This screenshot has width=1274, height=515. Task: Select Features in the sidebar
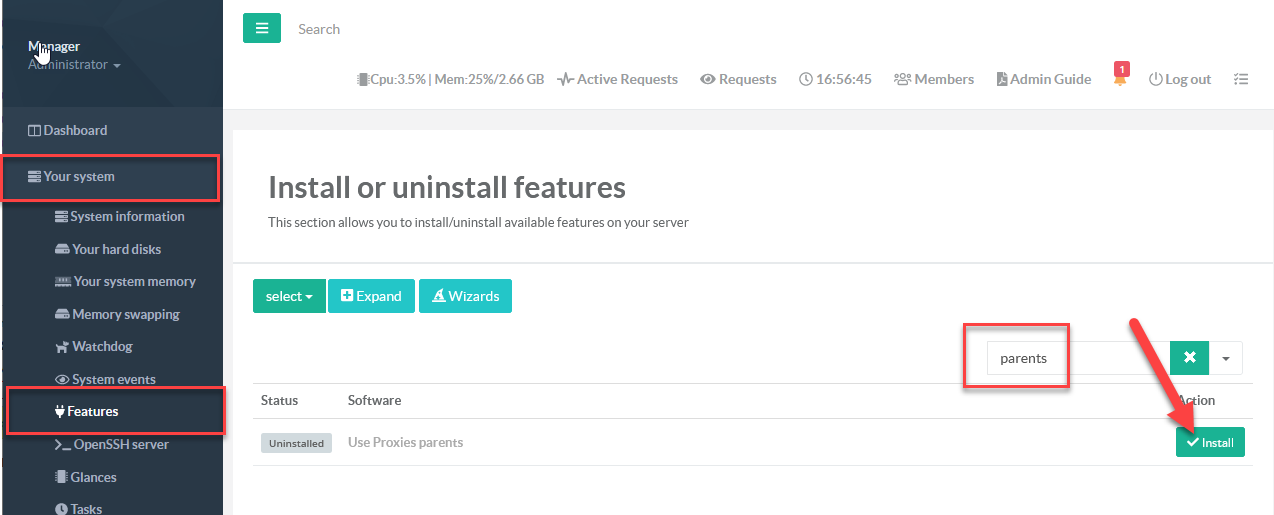(92, 411)
